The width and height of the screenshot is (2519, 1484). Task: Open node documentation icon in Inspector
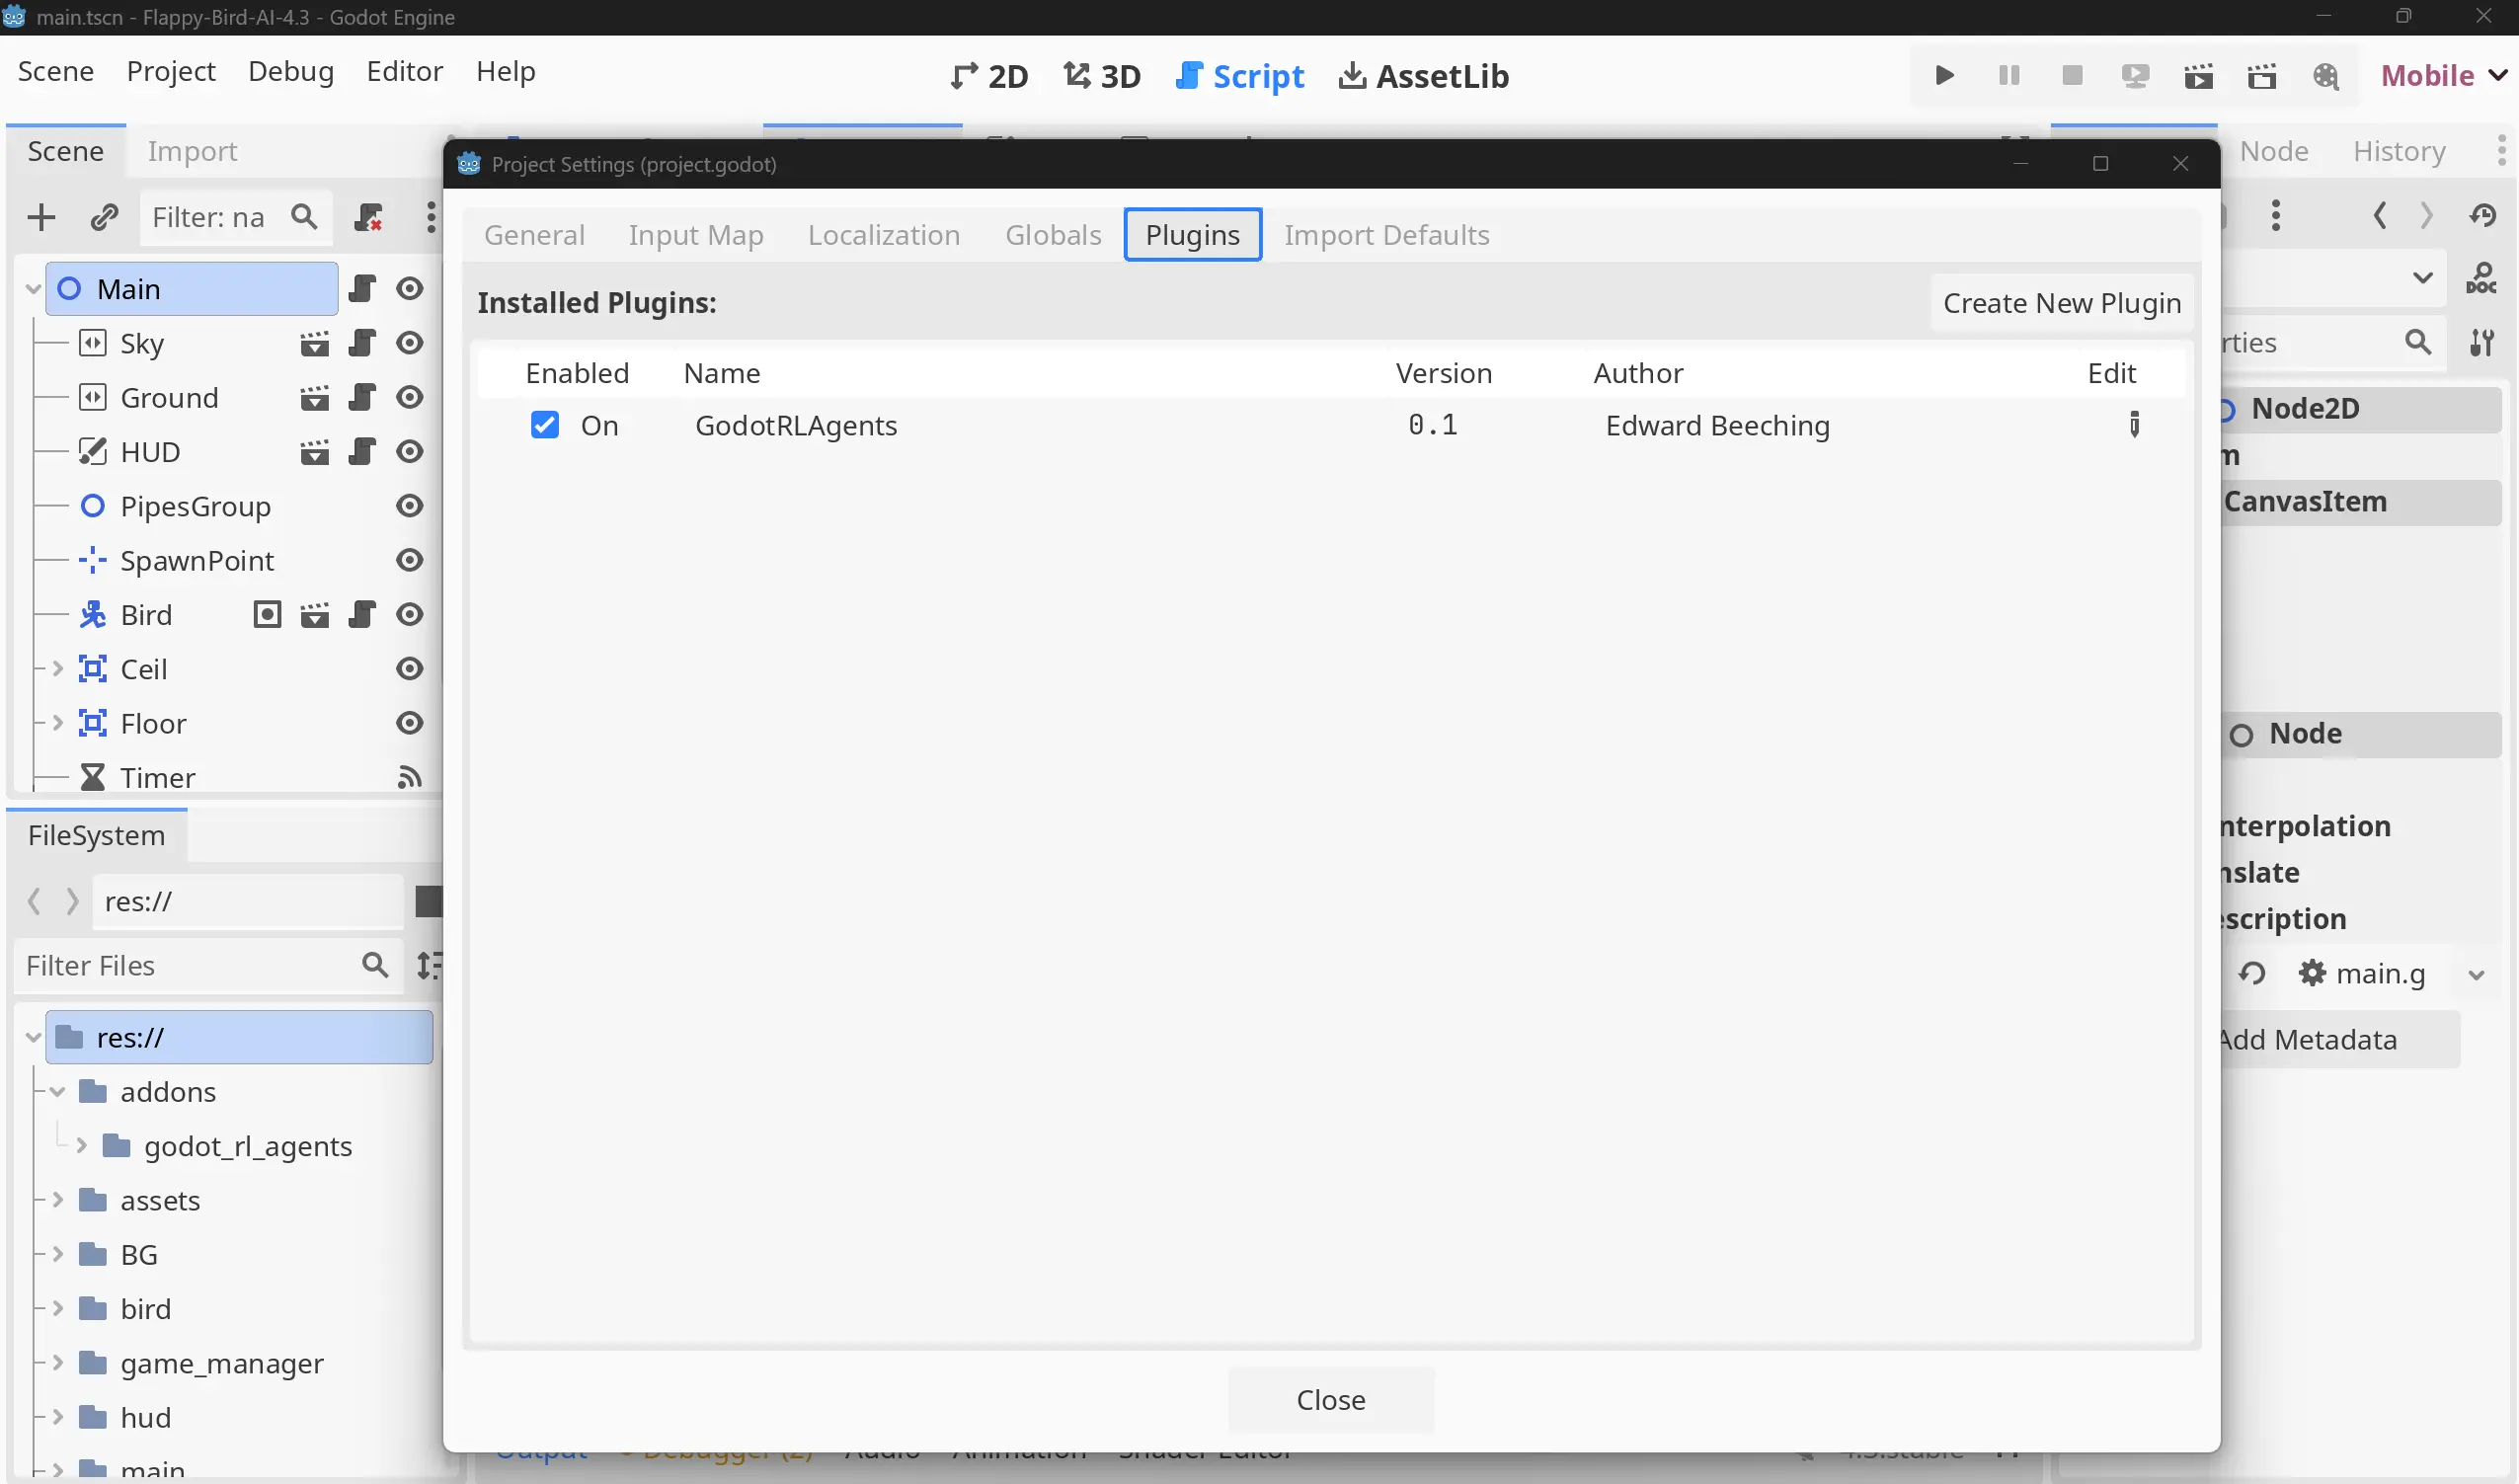(x=2481, y=278)
